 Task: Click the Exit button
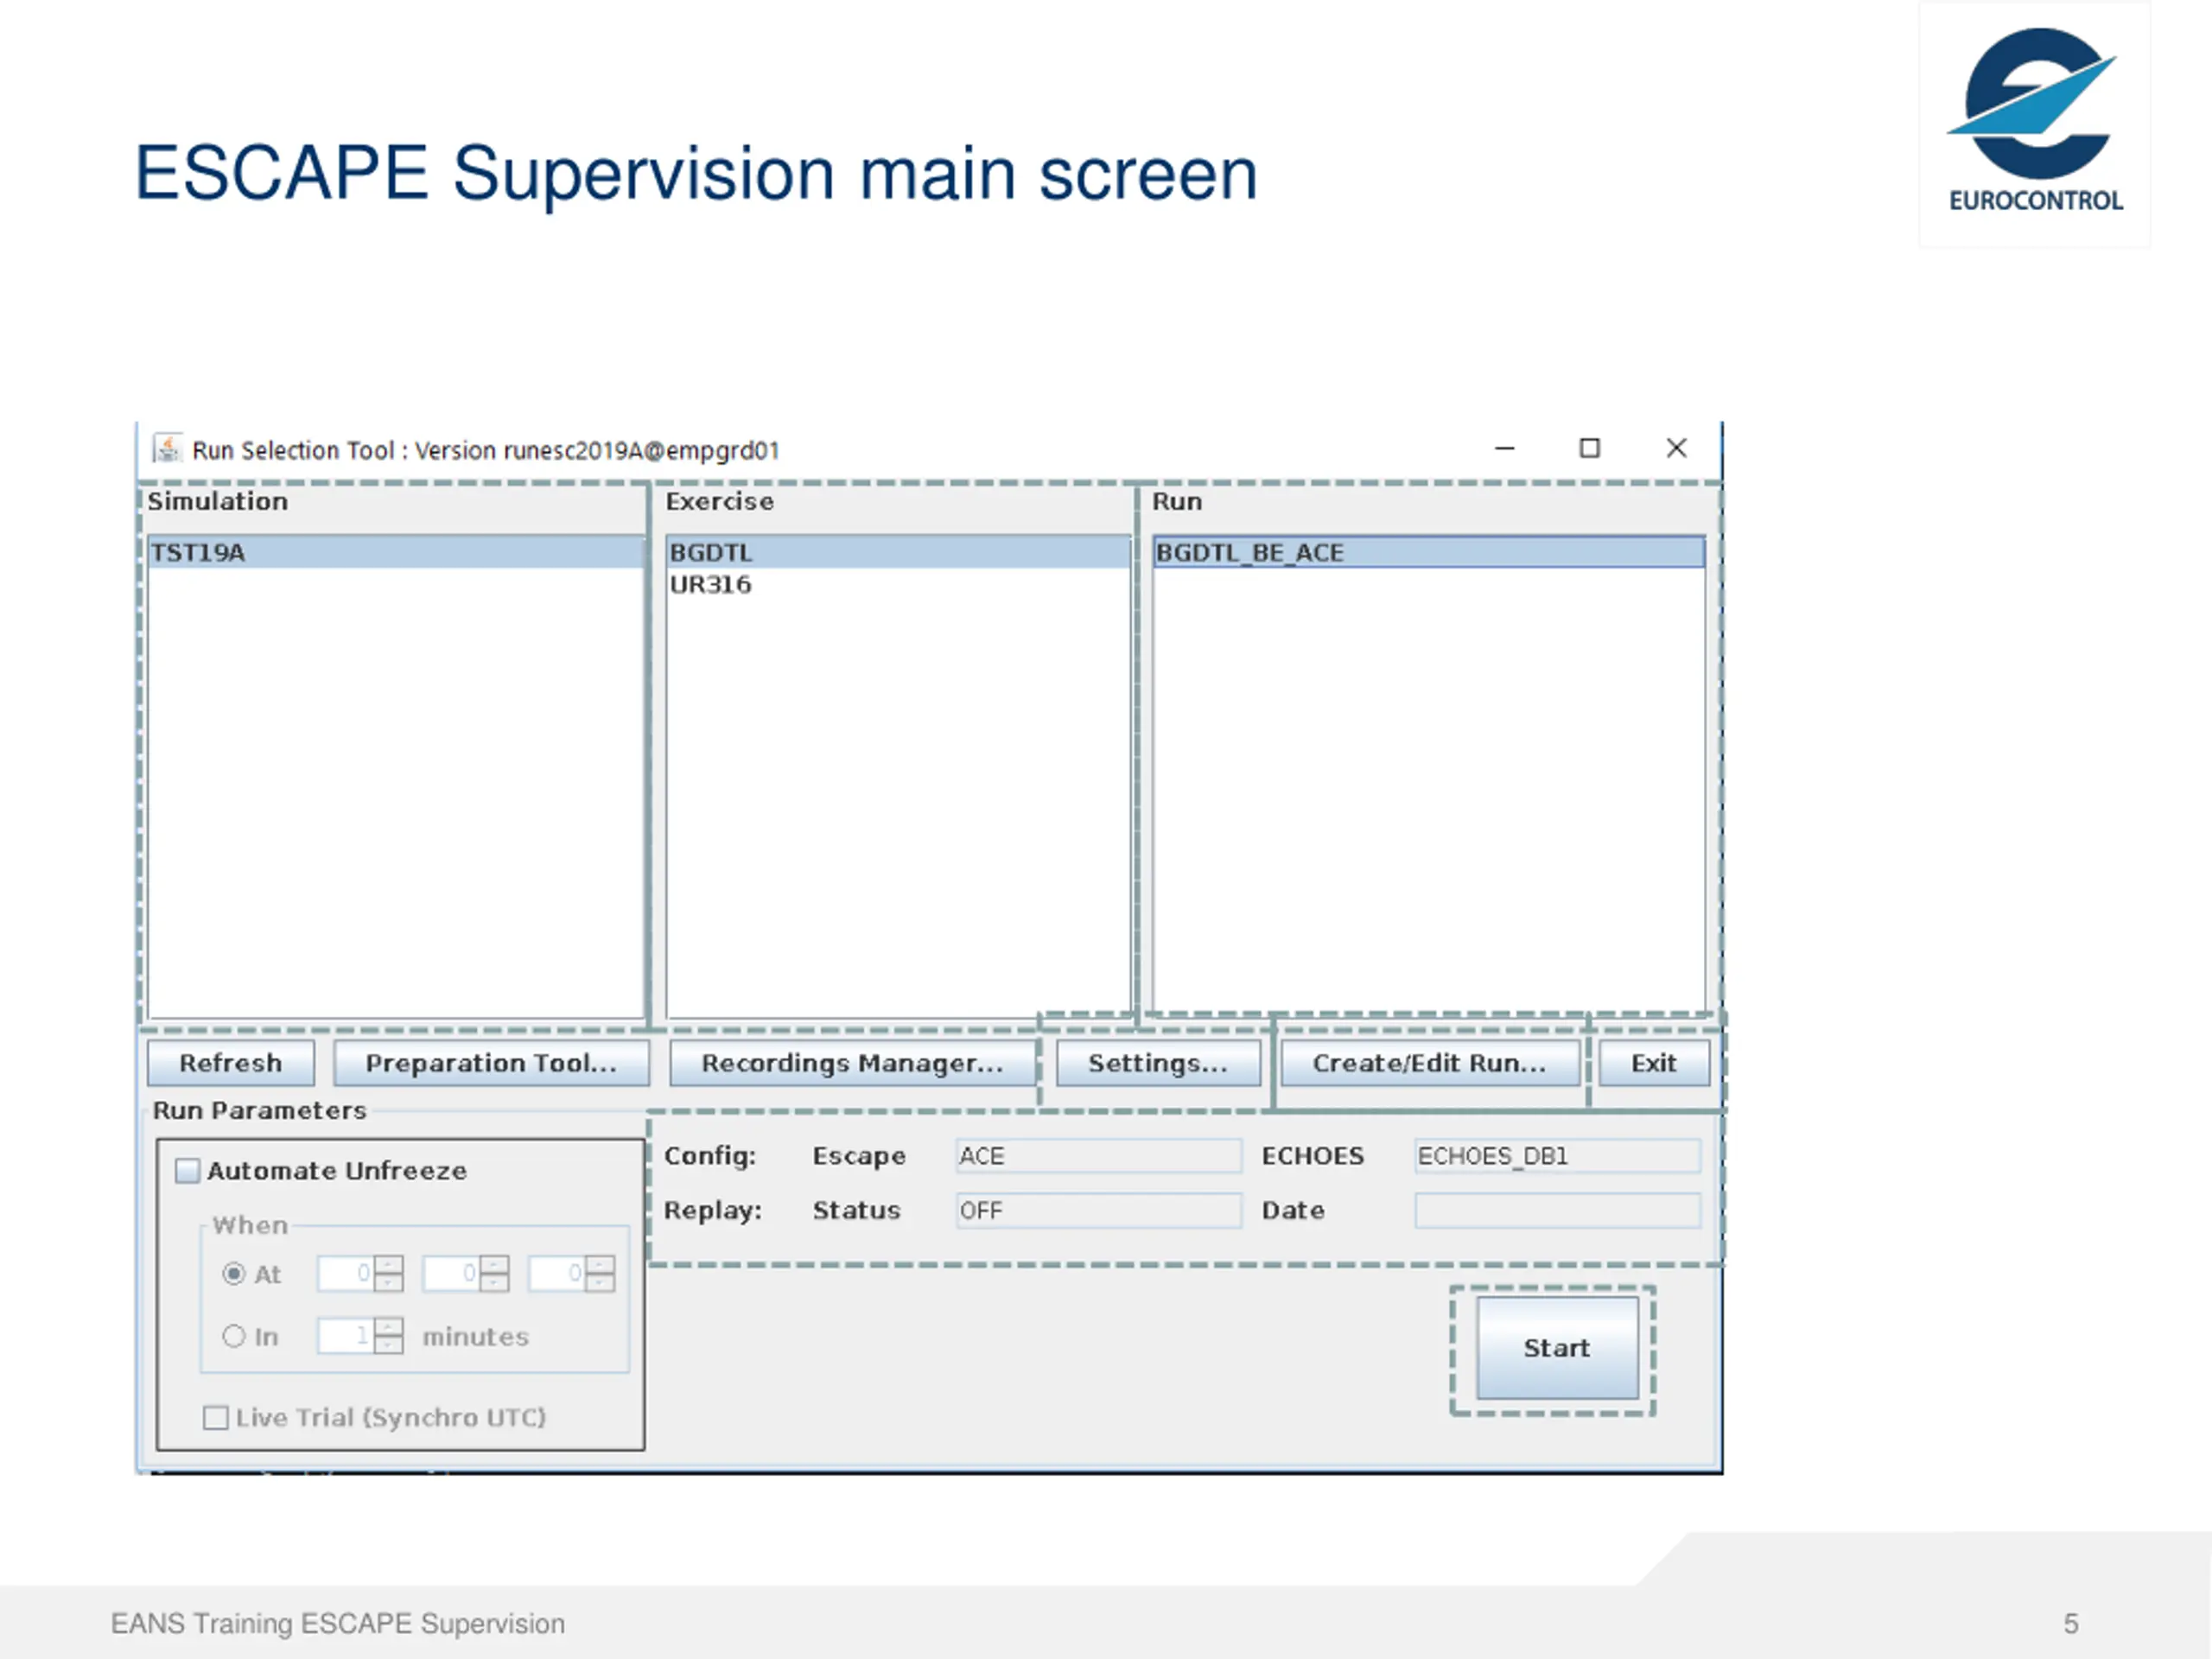point(1654,1063)
